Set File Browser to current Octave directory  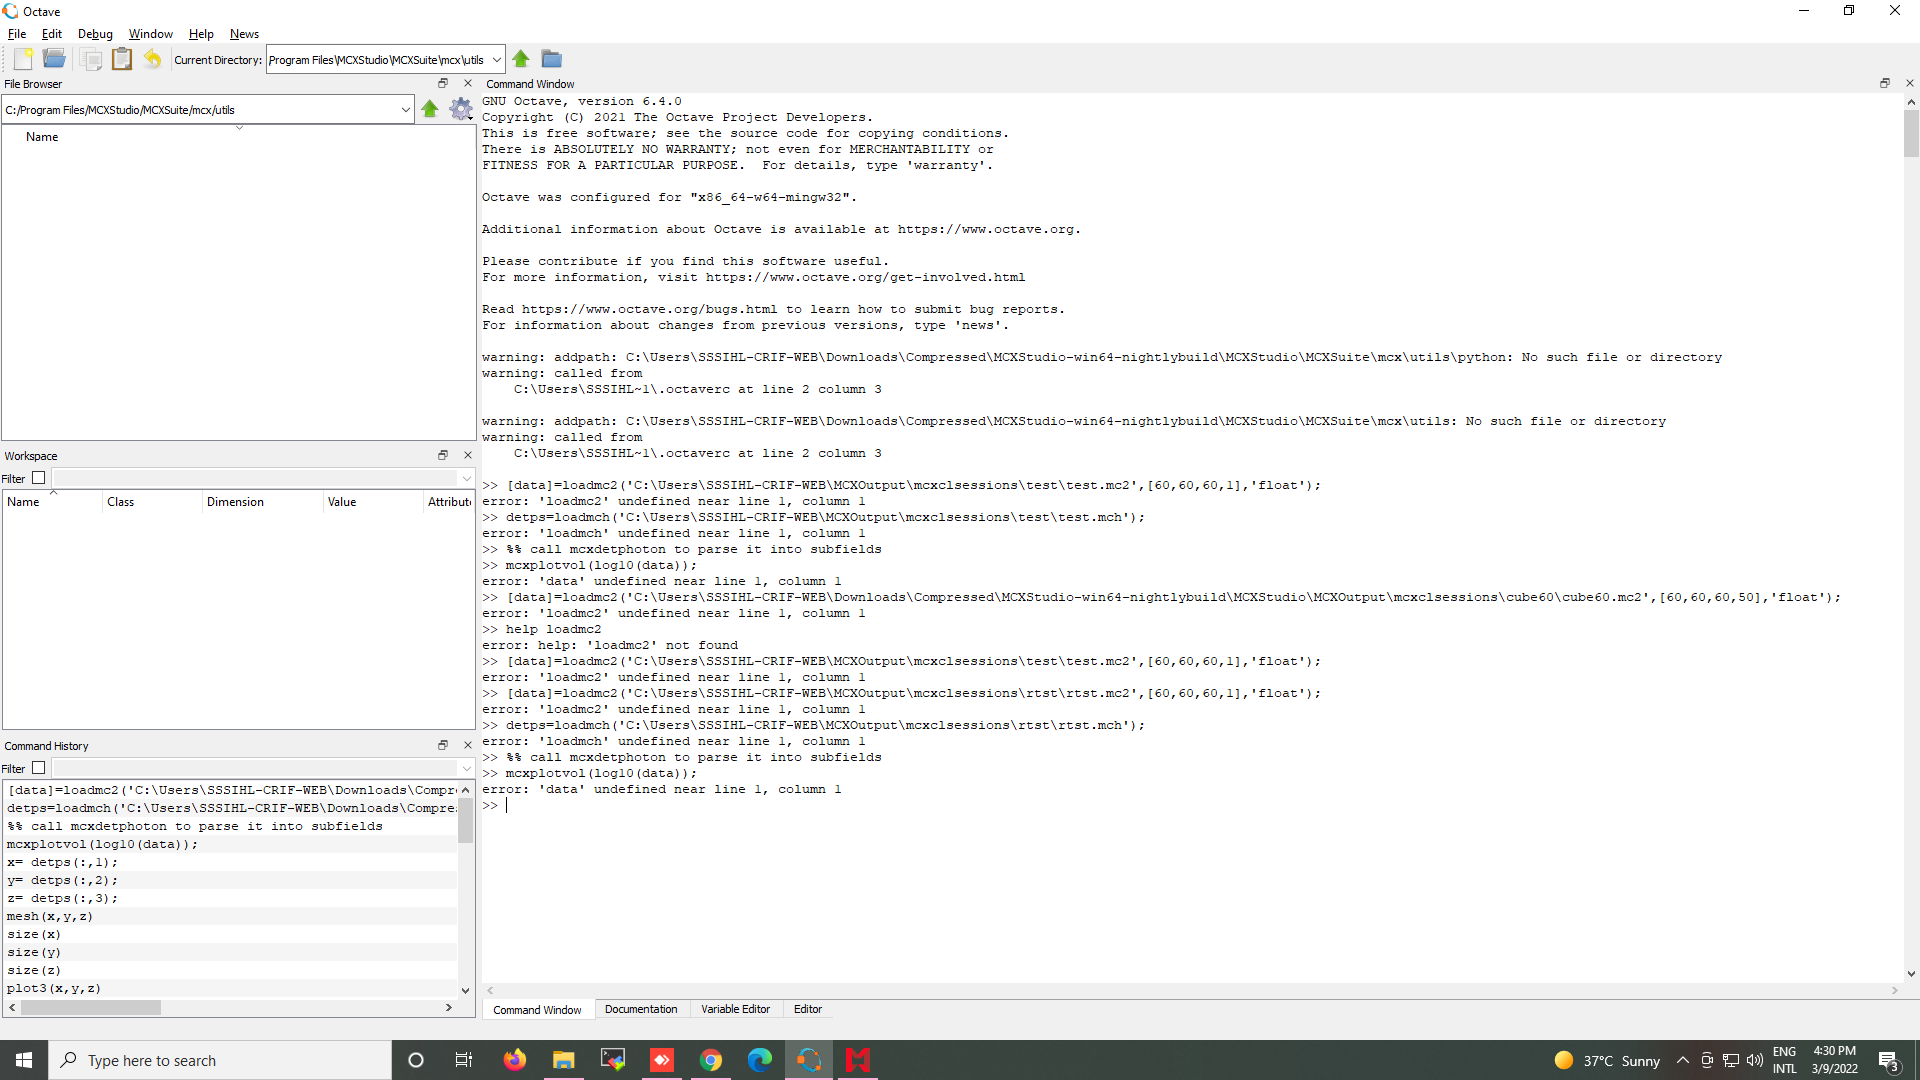pyautogui.click(x=430, y=109)
